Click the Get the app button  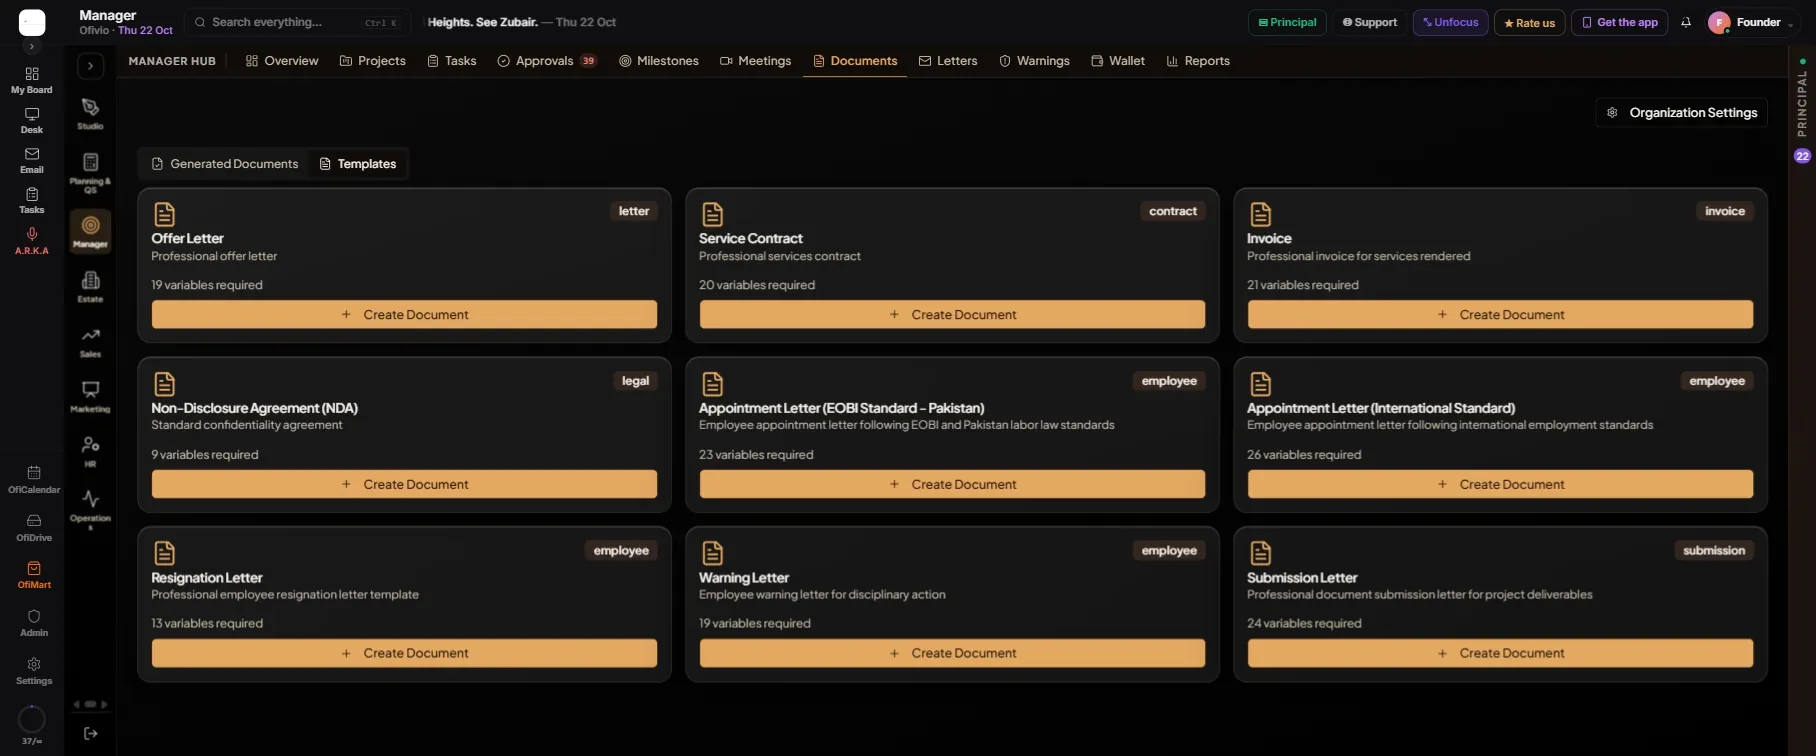tap(1619, 22)
